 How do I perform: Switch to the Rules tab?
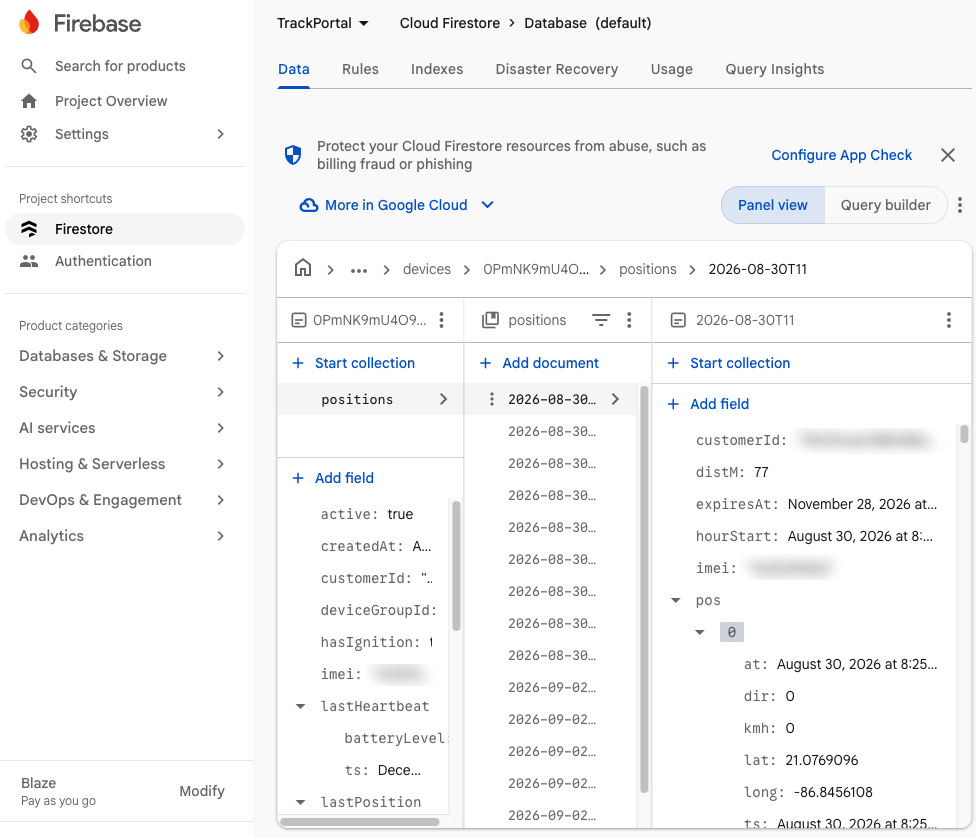(360, 69)
